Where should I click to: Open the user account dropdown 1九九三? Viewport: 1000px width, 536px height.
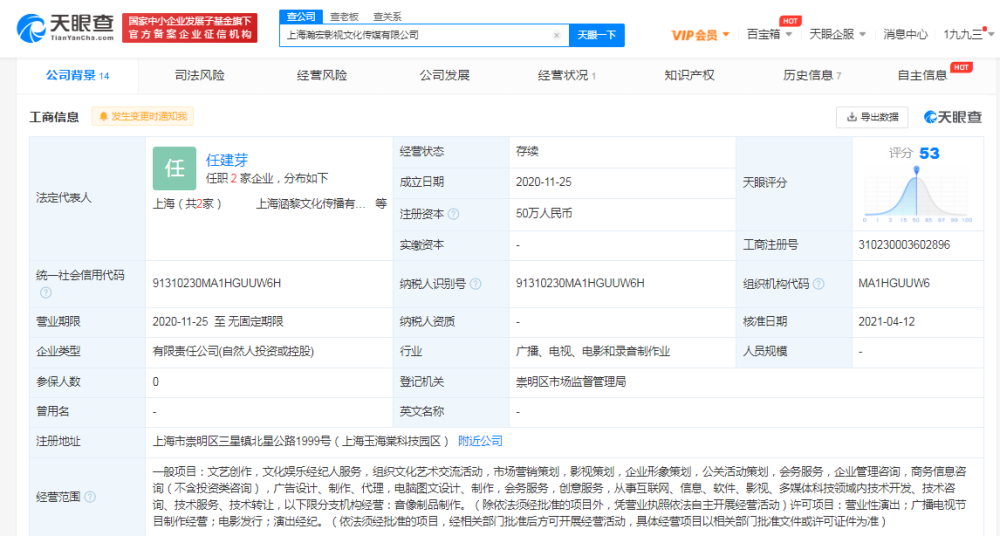pos(968,34)
